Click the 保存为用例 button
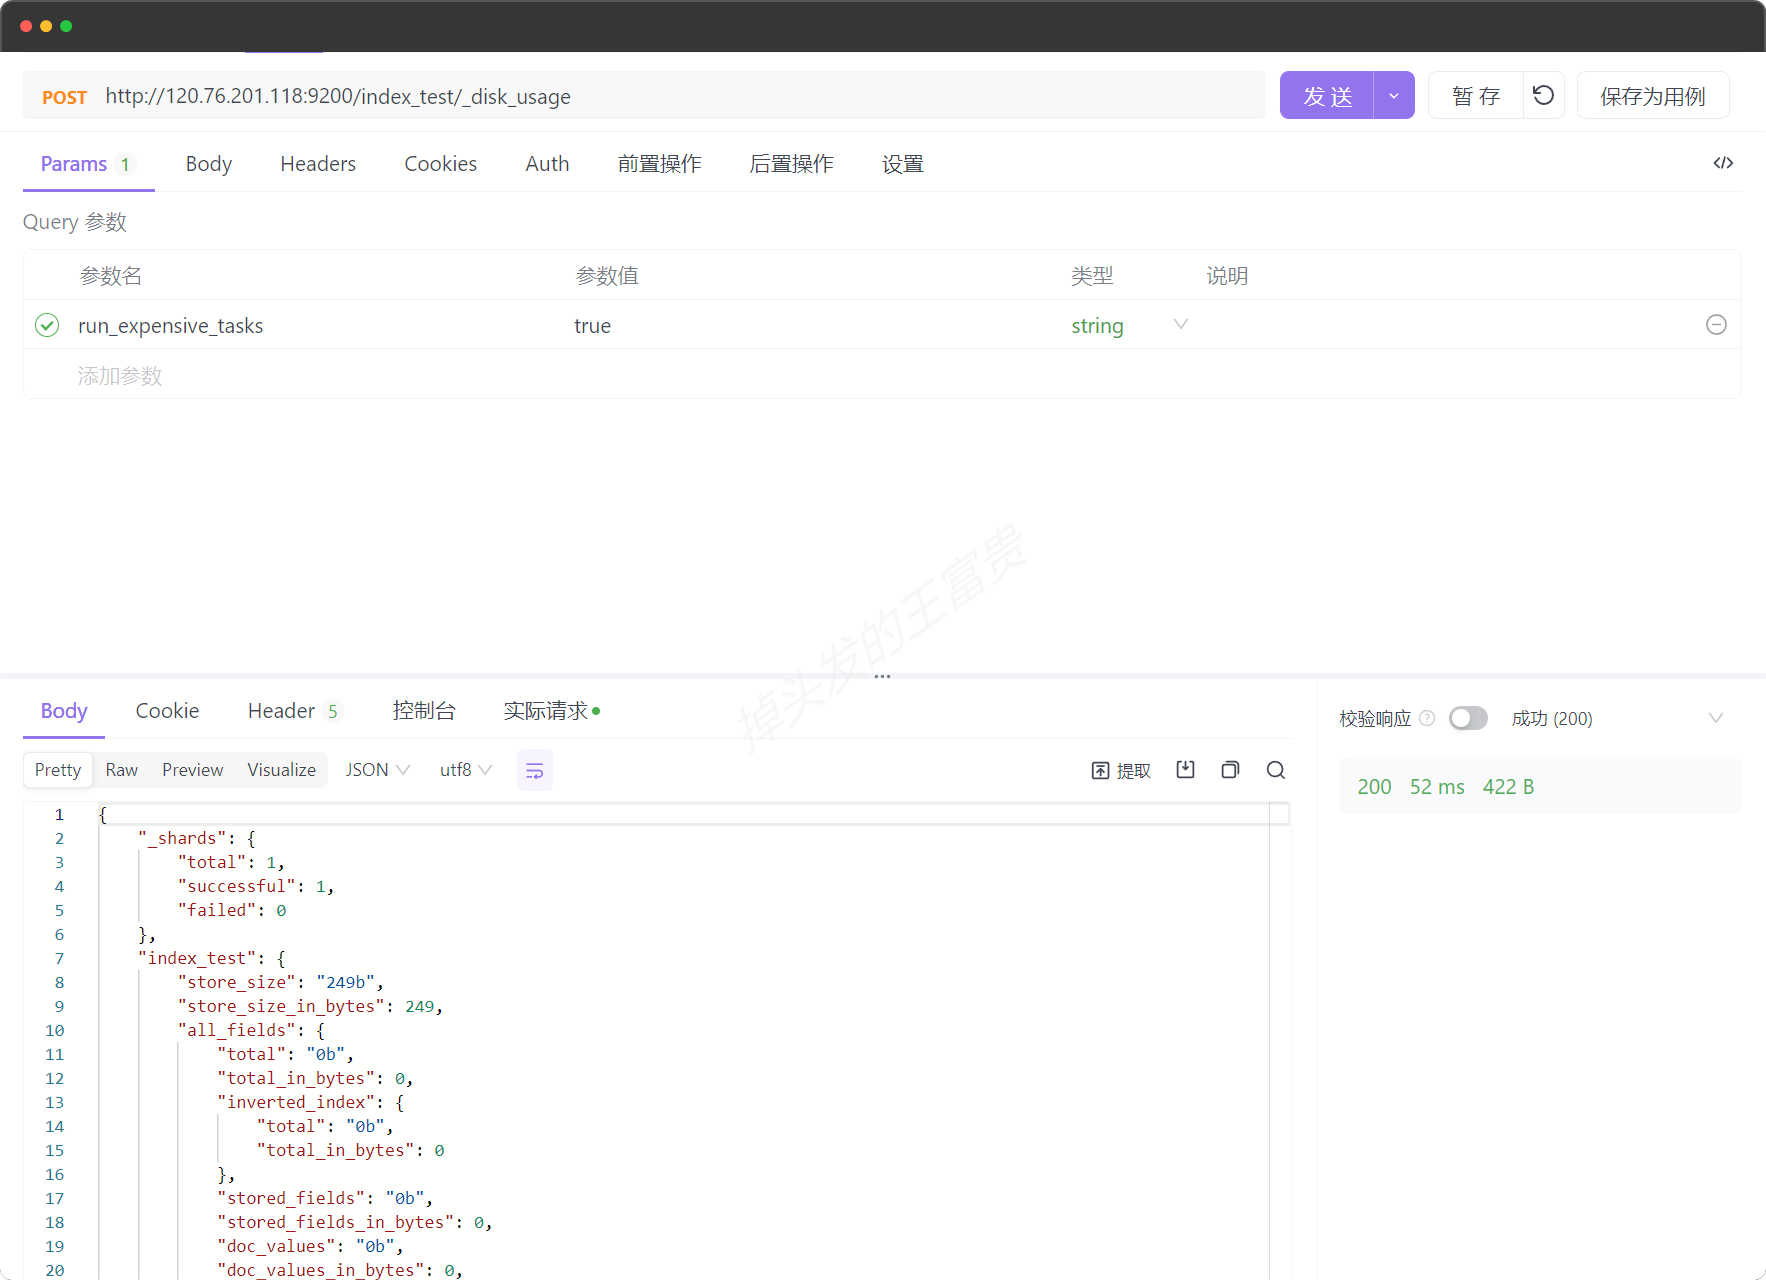The image size is (1766, 1280). 1653,95
